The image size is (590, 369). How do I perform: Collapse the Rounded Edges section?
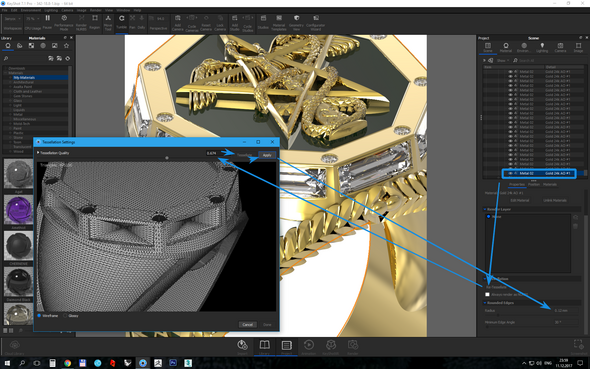pos(485,303)
